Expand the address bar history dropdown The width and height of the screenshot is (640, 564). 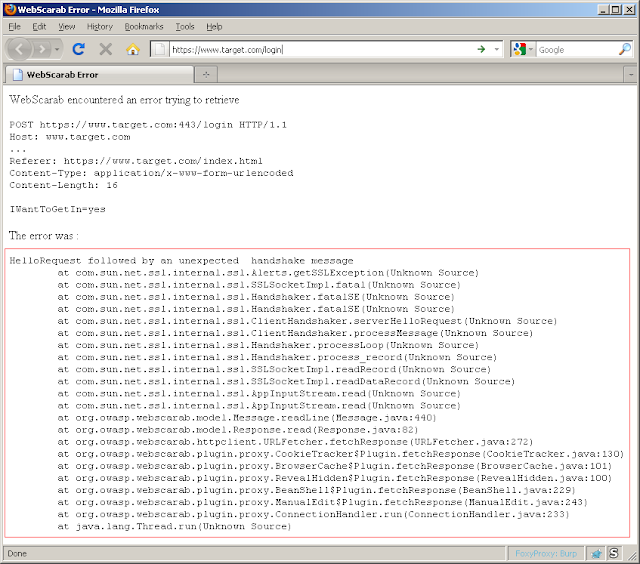pyautogui.click(x=497, y=49)
